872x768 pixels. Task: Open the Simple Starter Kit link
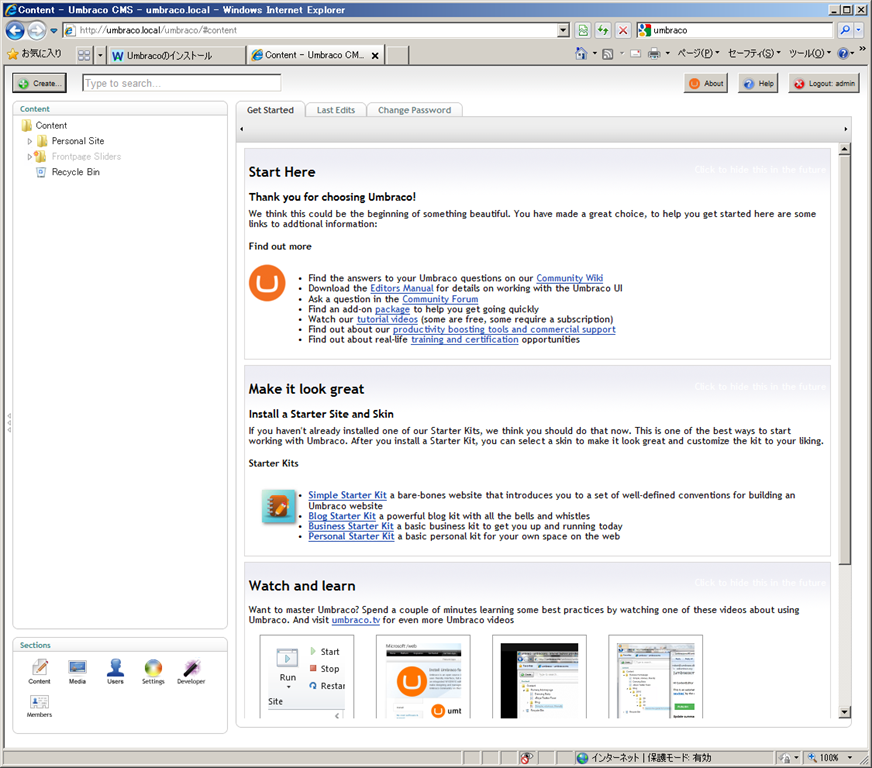click(x=348, y=495)
